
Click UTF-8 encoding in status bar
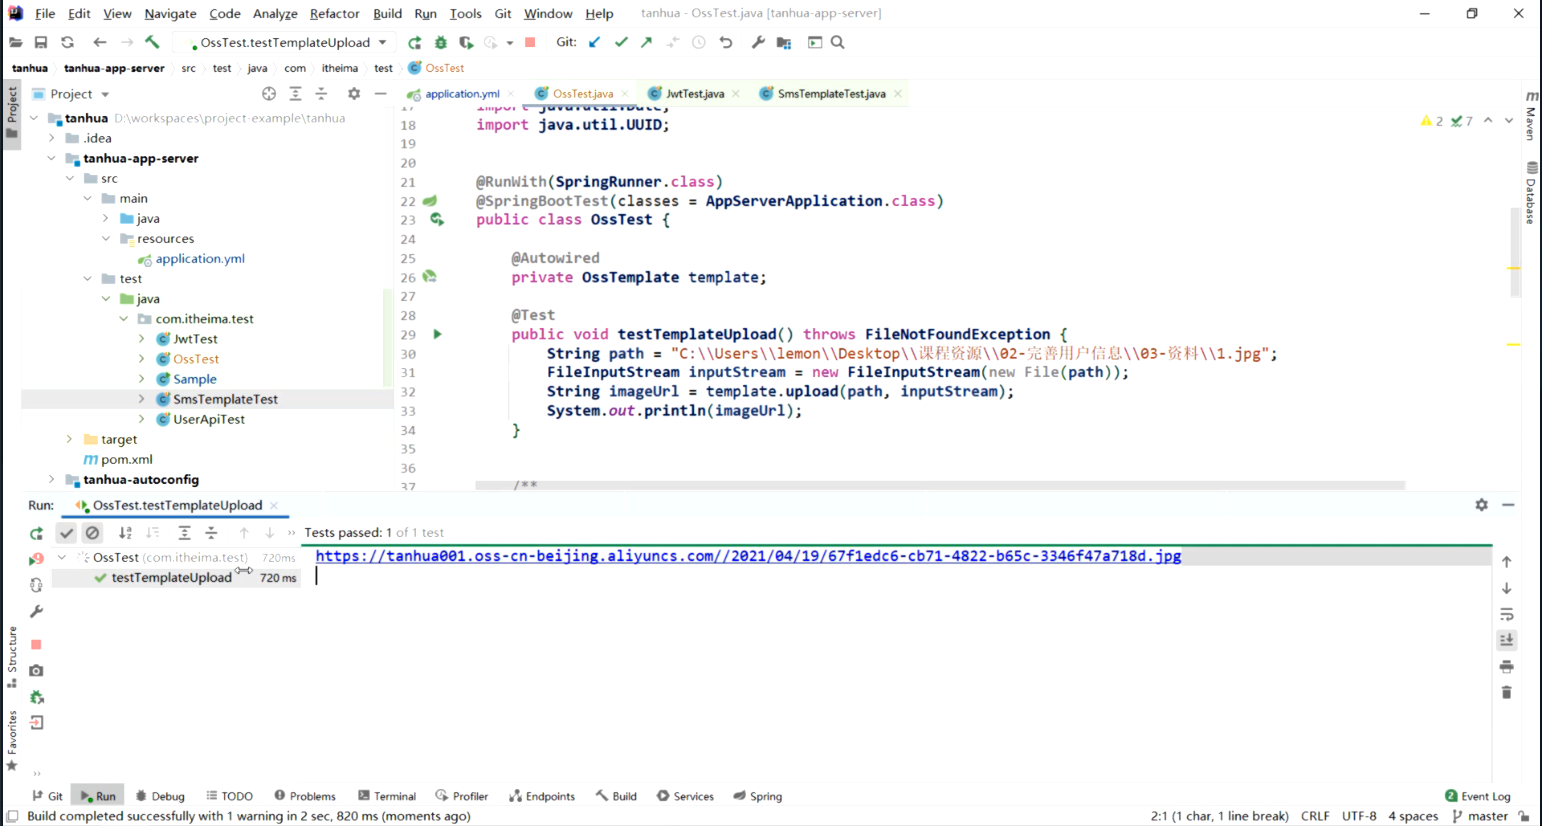coord(1359,816)
